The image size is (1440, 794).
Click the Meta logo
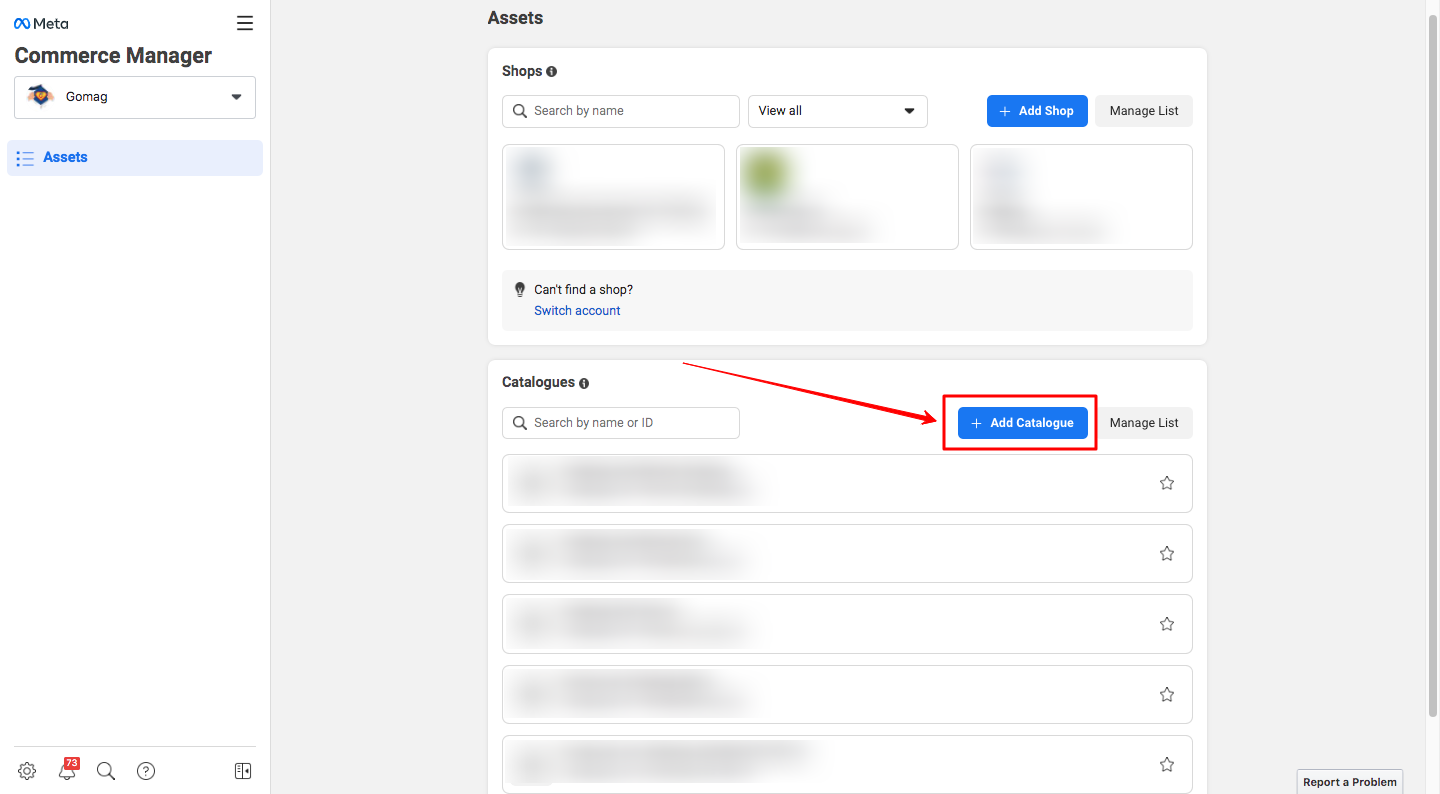(x=41, y=23)
